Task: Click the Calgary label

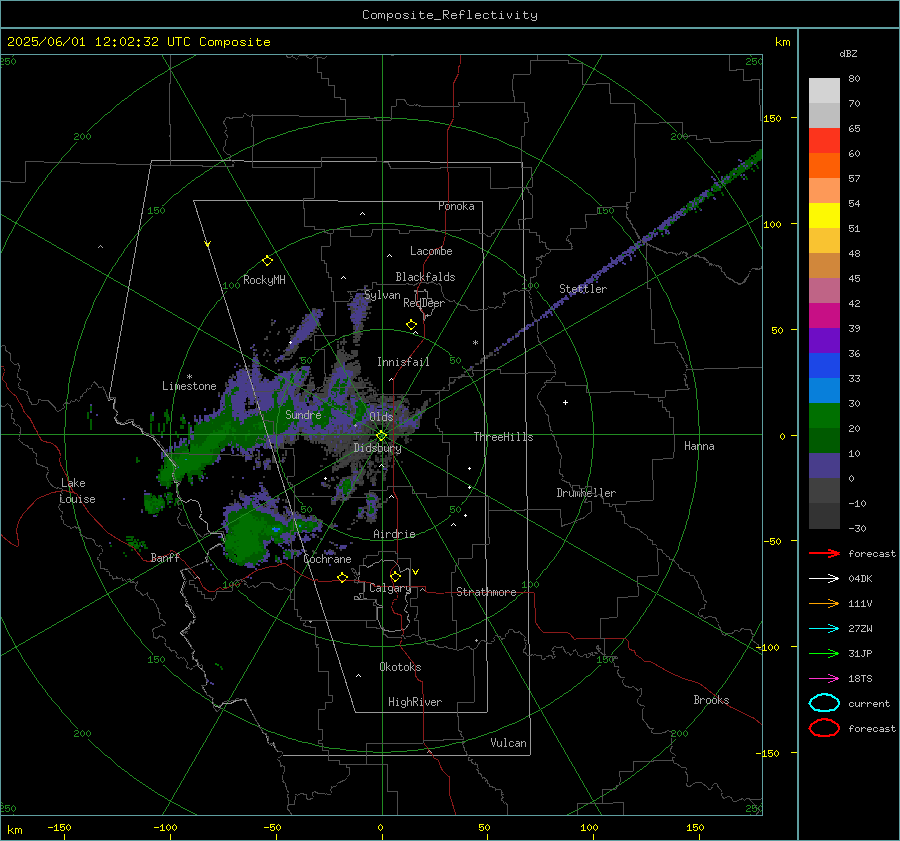Action: click(x=390, y=588)
